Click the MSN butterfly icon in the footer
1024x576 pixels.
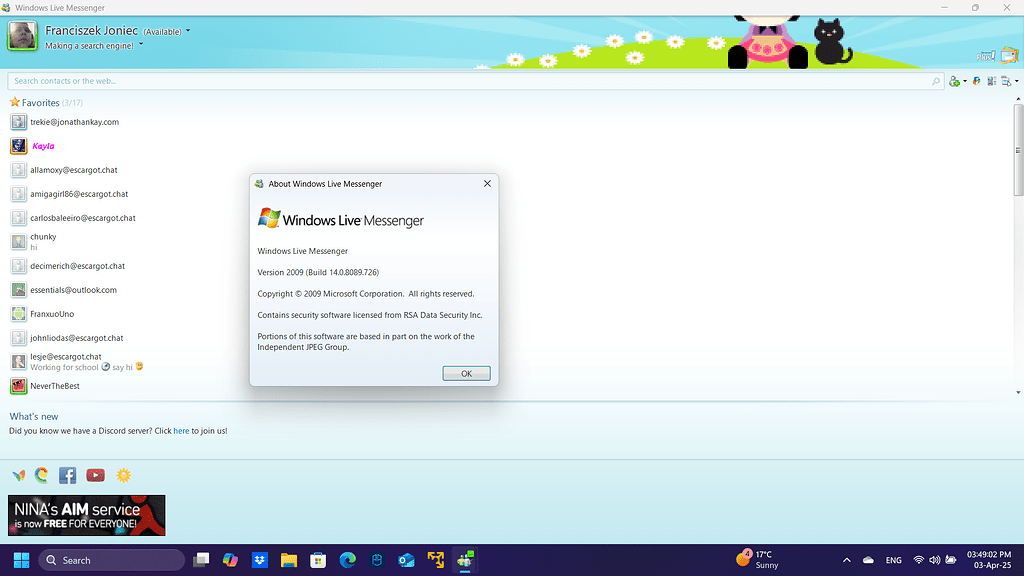[x=17, y=475]
